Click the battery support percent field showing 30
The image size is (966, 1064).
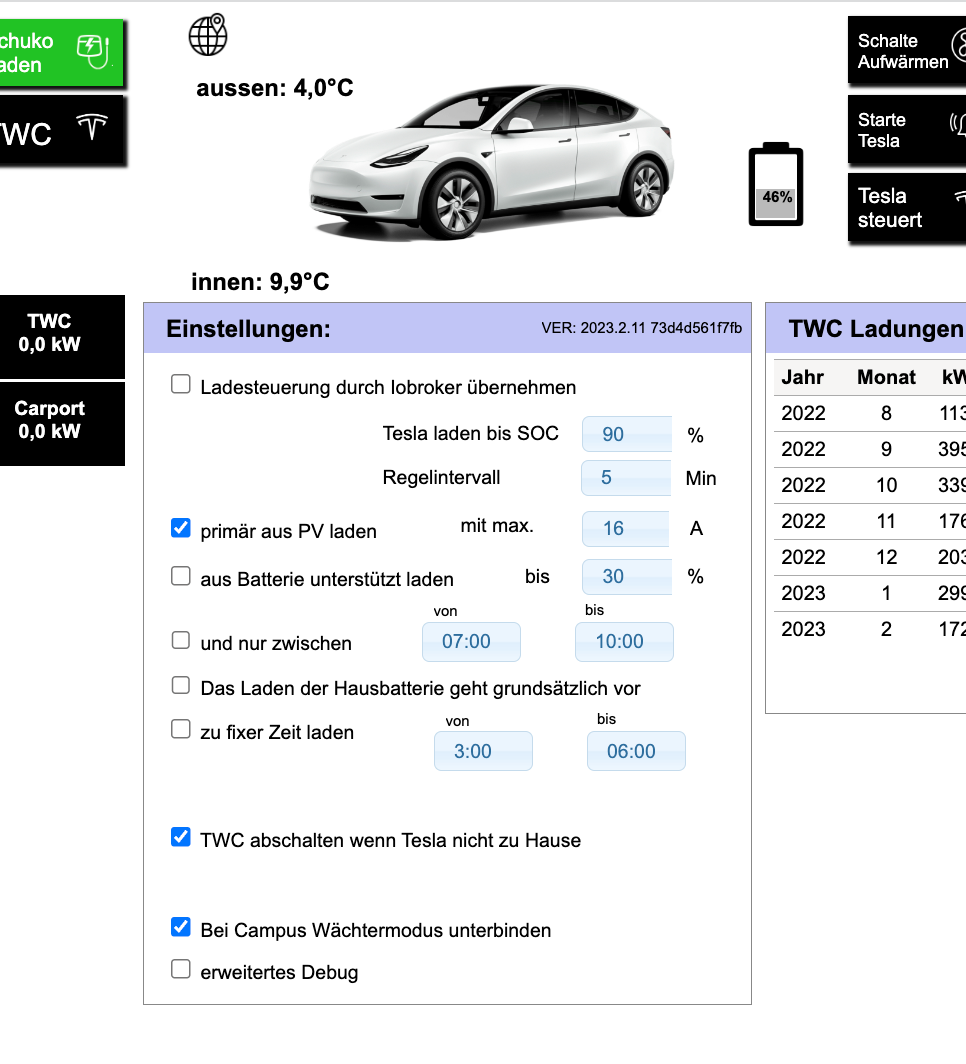point(627,577)
